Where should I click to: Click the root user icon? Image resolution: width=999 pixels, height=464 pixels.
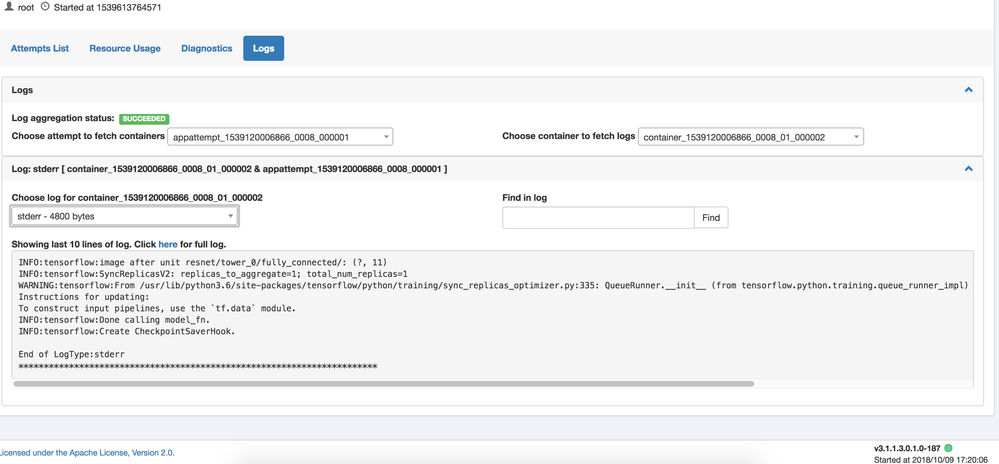click(x=10, y=7)
